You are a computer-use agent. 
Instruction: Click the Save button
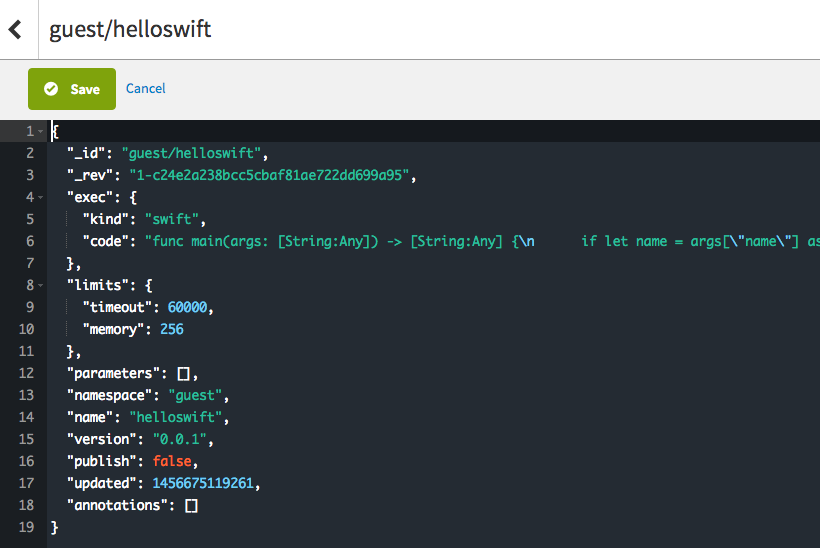click(72, 89)
